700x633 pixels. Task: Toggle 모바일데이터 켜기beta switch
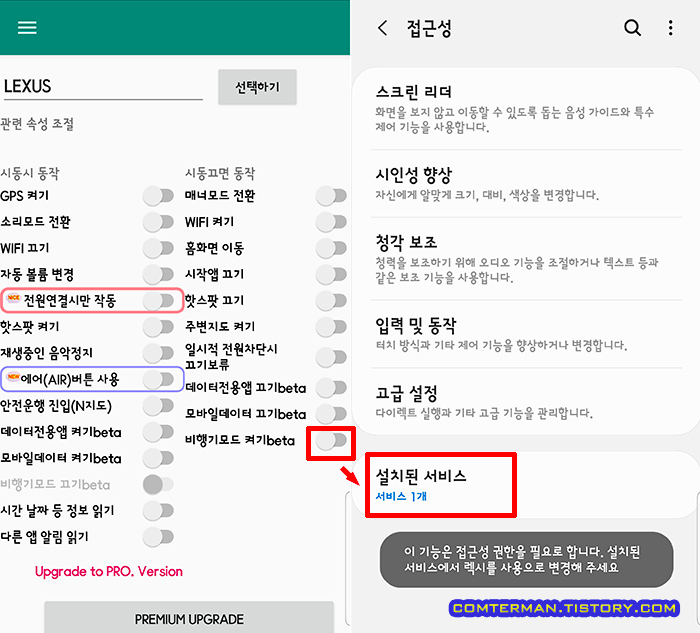click(x=158, y=458)
